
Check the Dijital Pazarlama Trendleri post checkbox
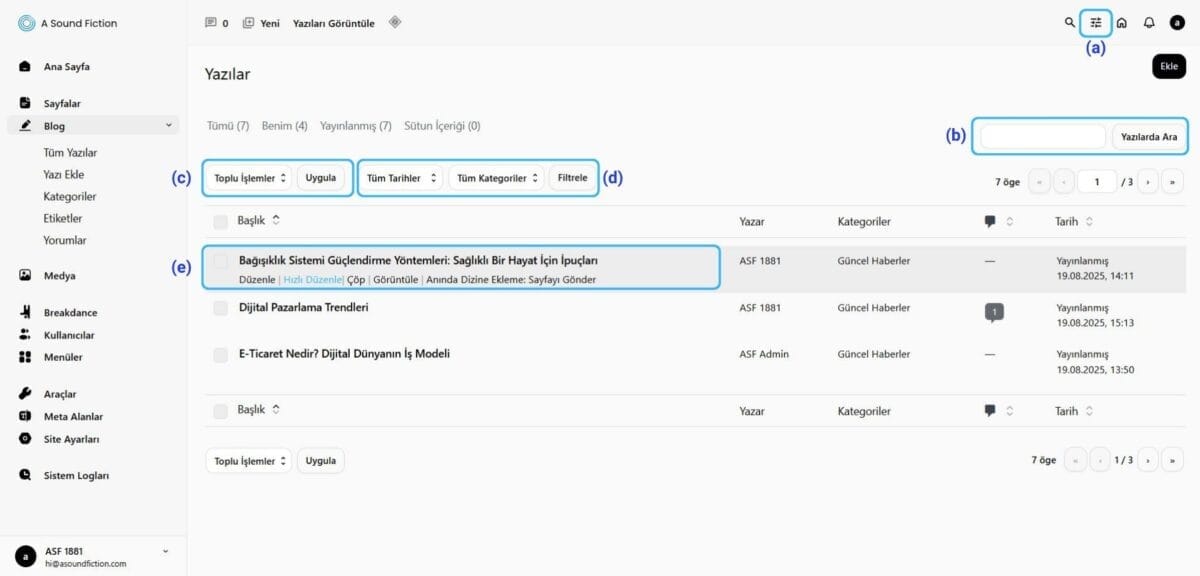(x=221, y=308)
